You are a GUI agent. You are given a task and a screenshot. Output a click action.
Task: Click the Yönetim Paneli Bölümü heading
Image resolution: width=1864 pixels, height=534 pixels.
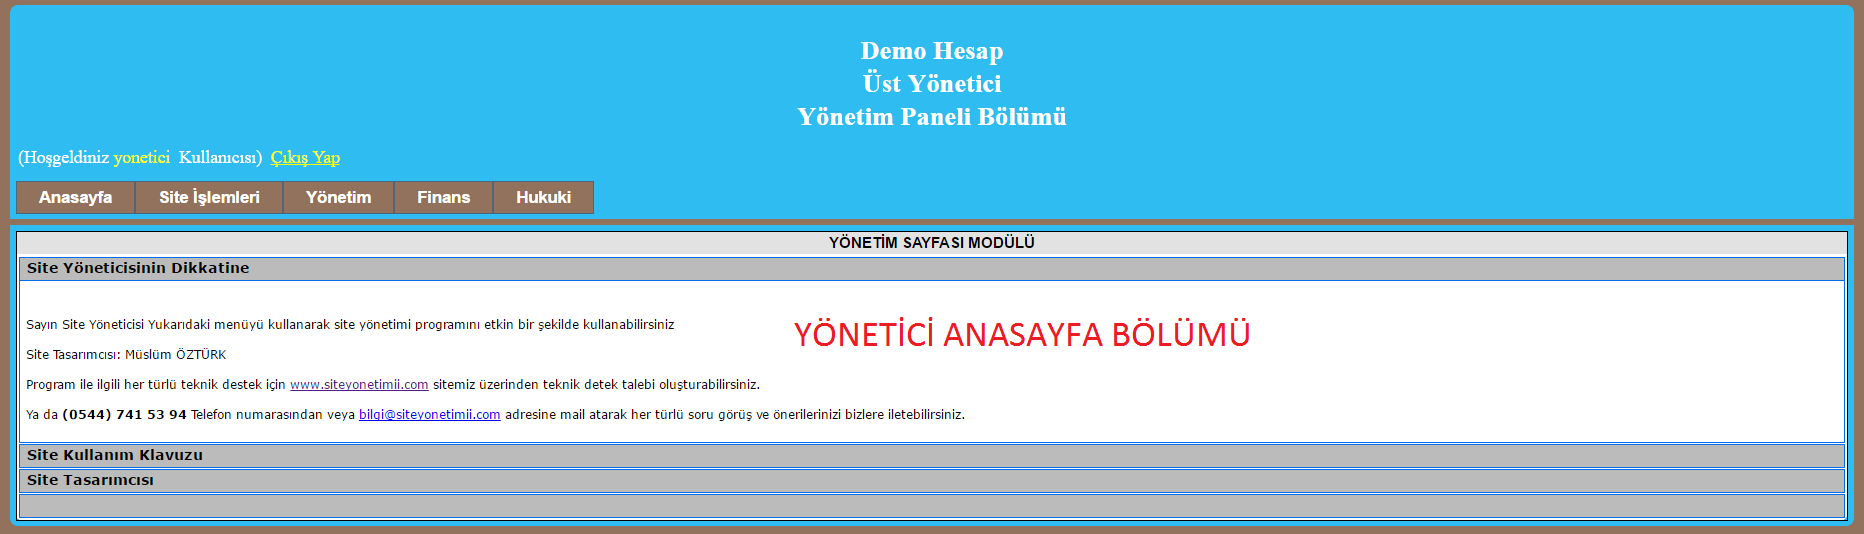[931, 117]
